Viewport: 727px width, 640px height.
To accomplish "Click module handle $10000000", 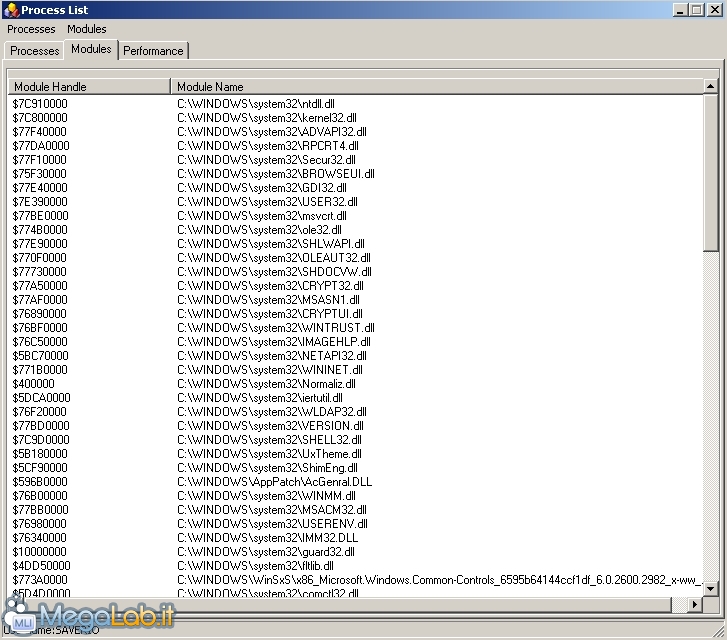I will click(39, 552).
